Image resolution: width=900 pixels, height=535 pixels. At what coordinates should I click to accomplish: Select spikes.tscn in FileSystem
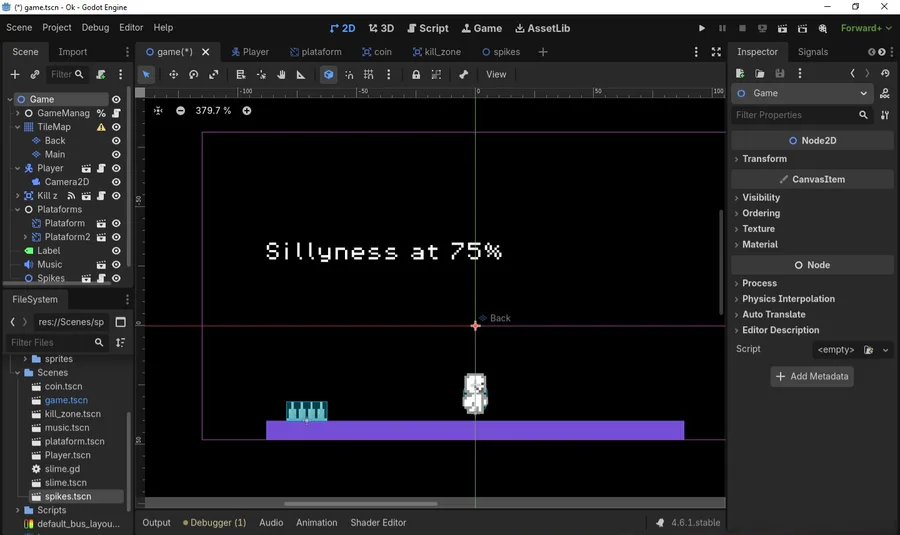pyautogui.click(x=68, y=497)
